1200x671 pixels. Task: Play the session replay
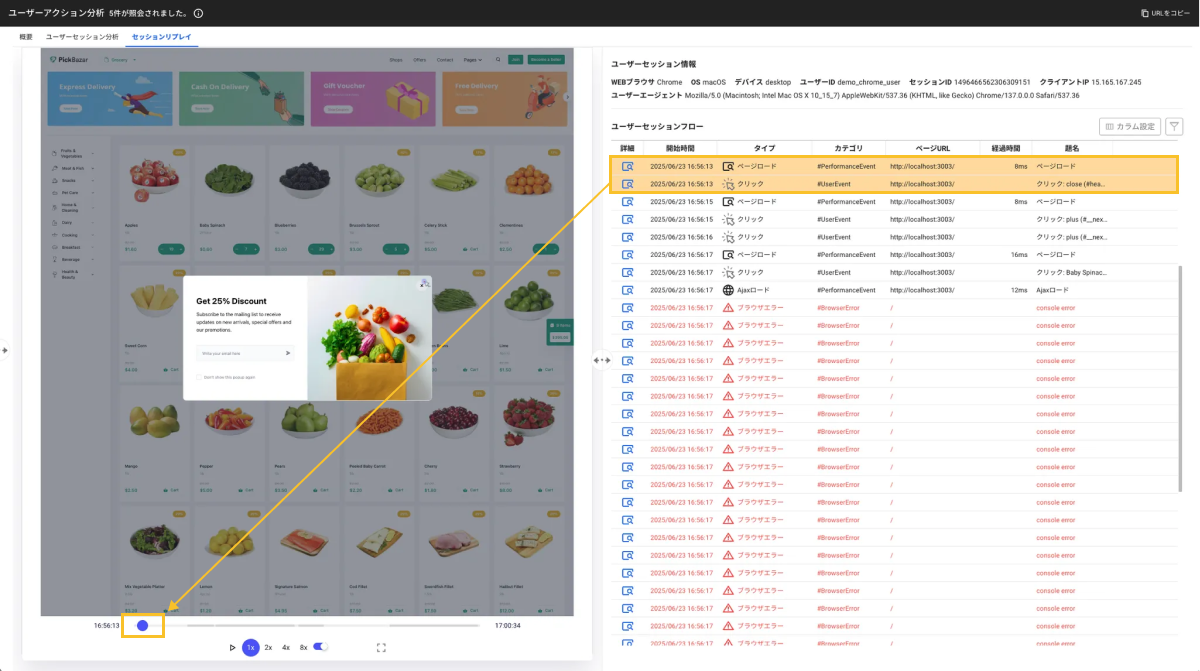(233, 647)
